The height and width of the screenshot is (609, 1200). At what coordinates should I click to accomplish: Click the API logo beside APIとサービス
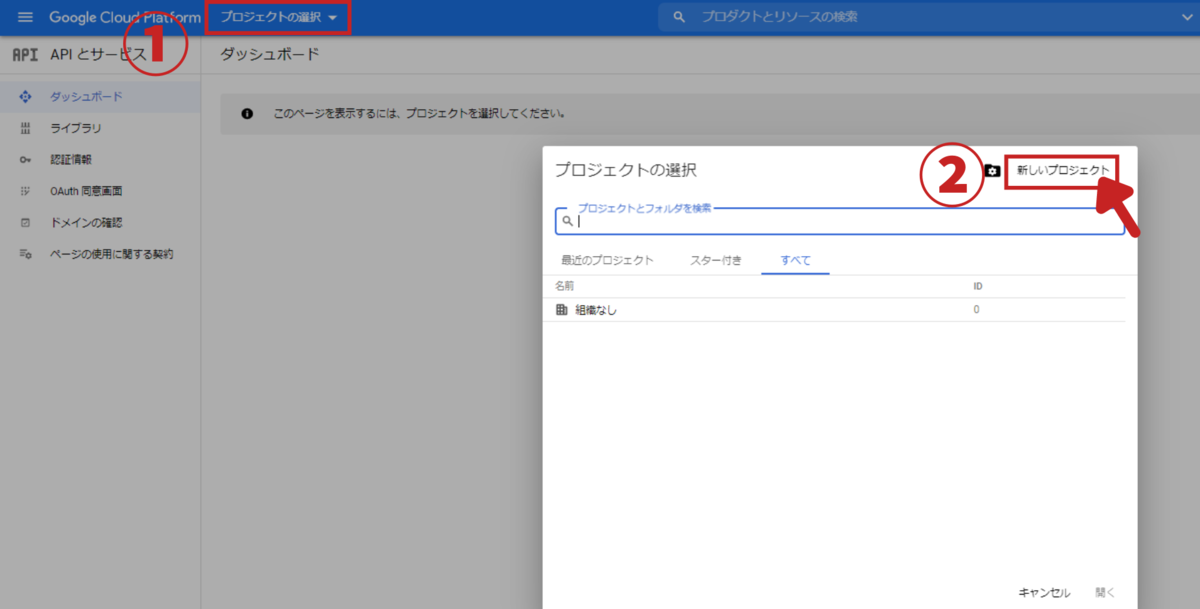[x=25, y=54]
